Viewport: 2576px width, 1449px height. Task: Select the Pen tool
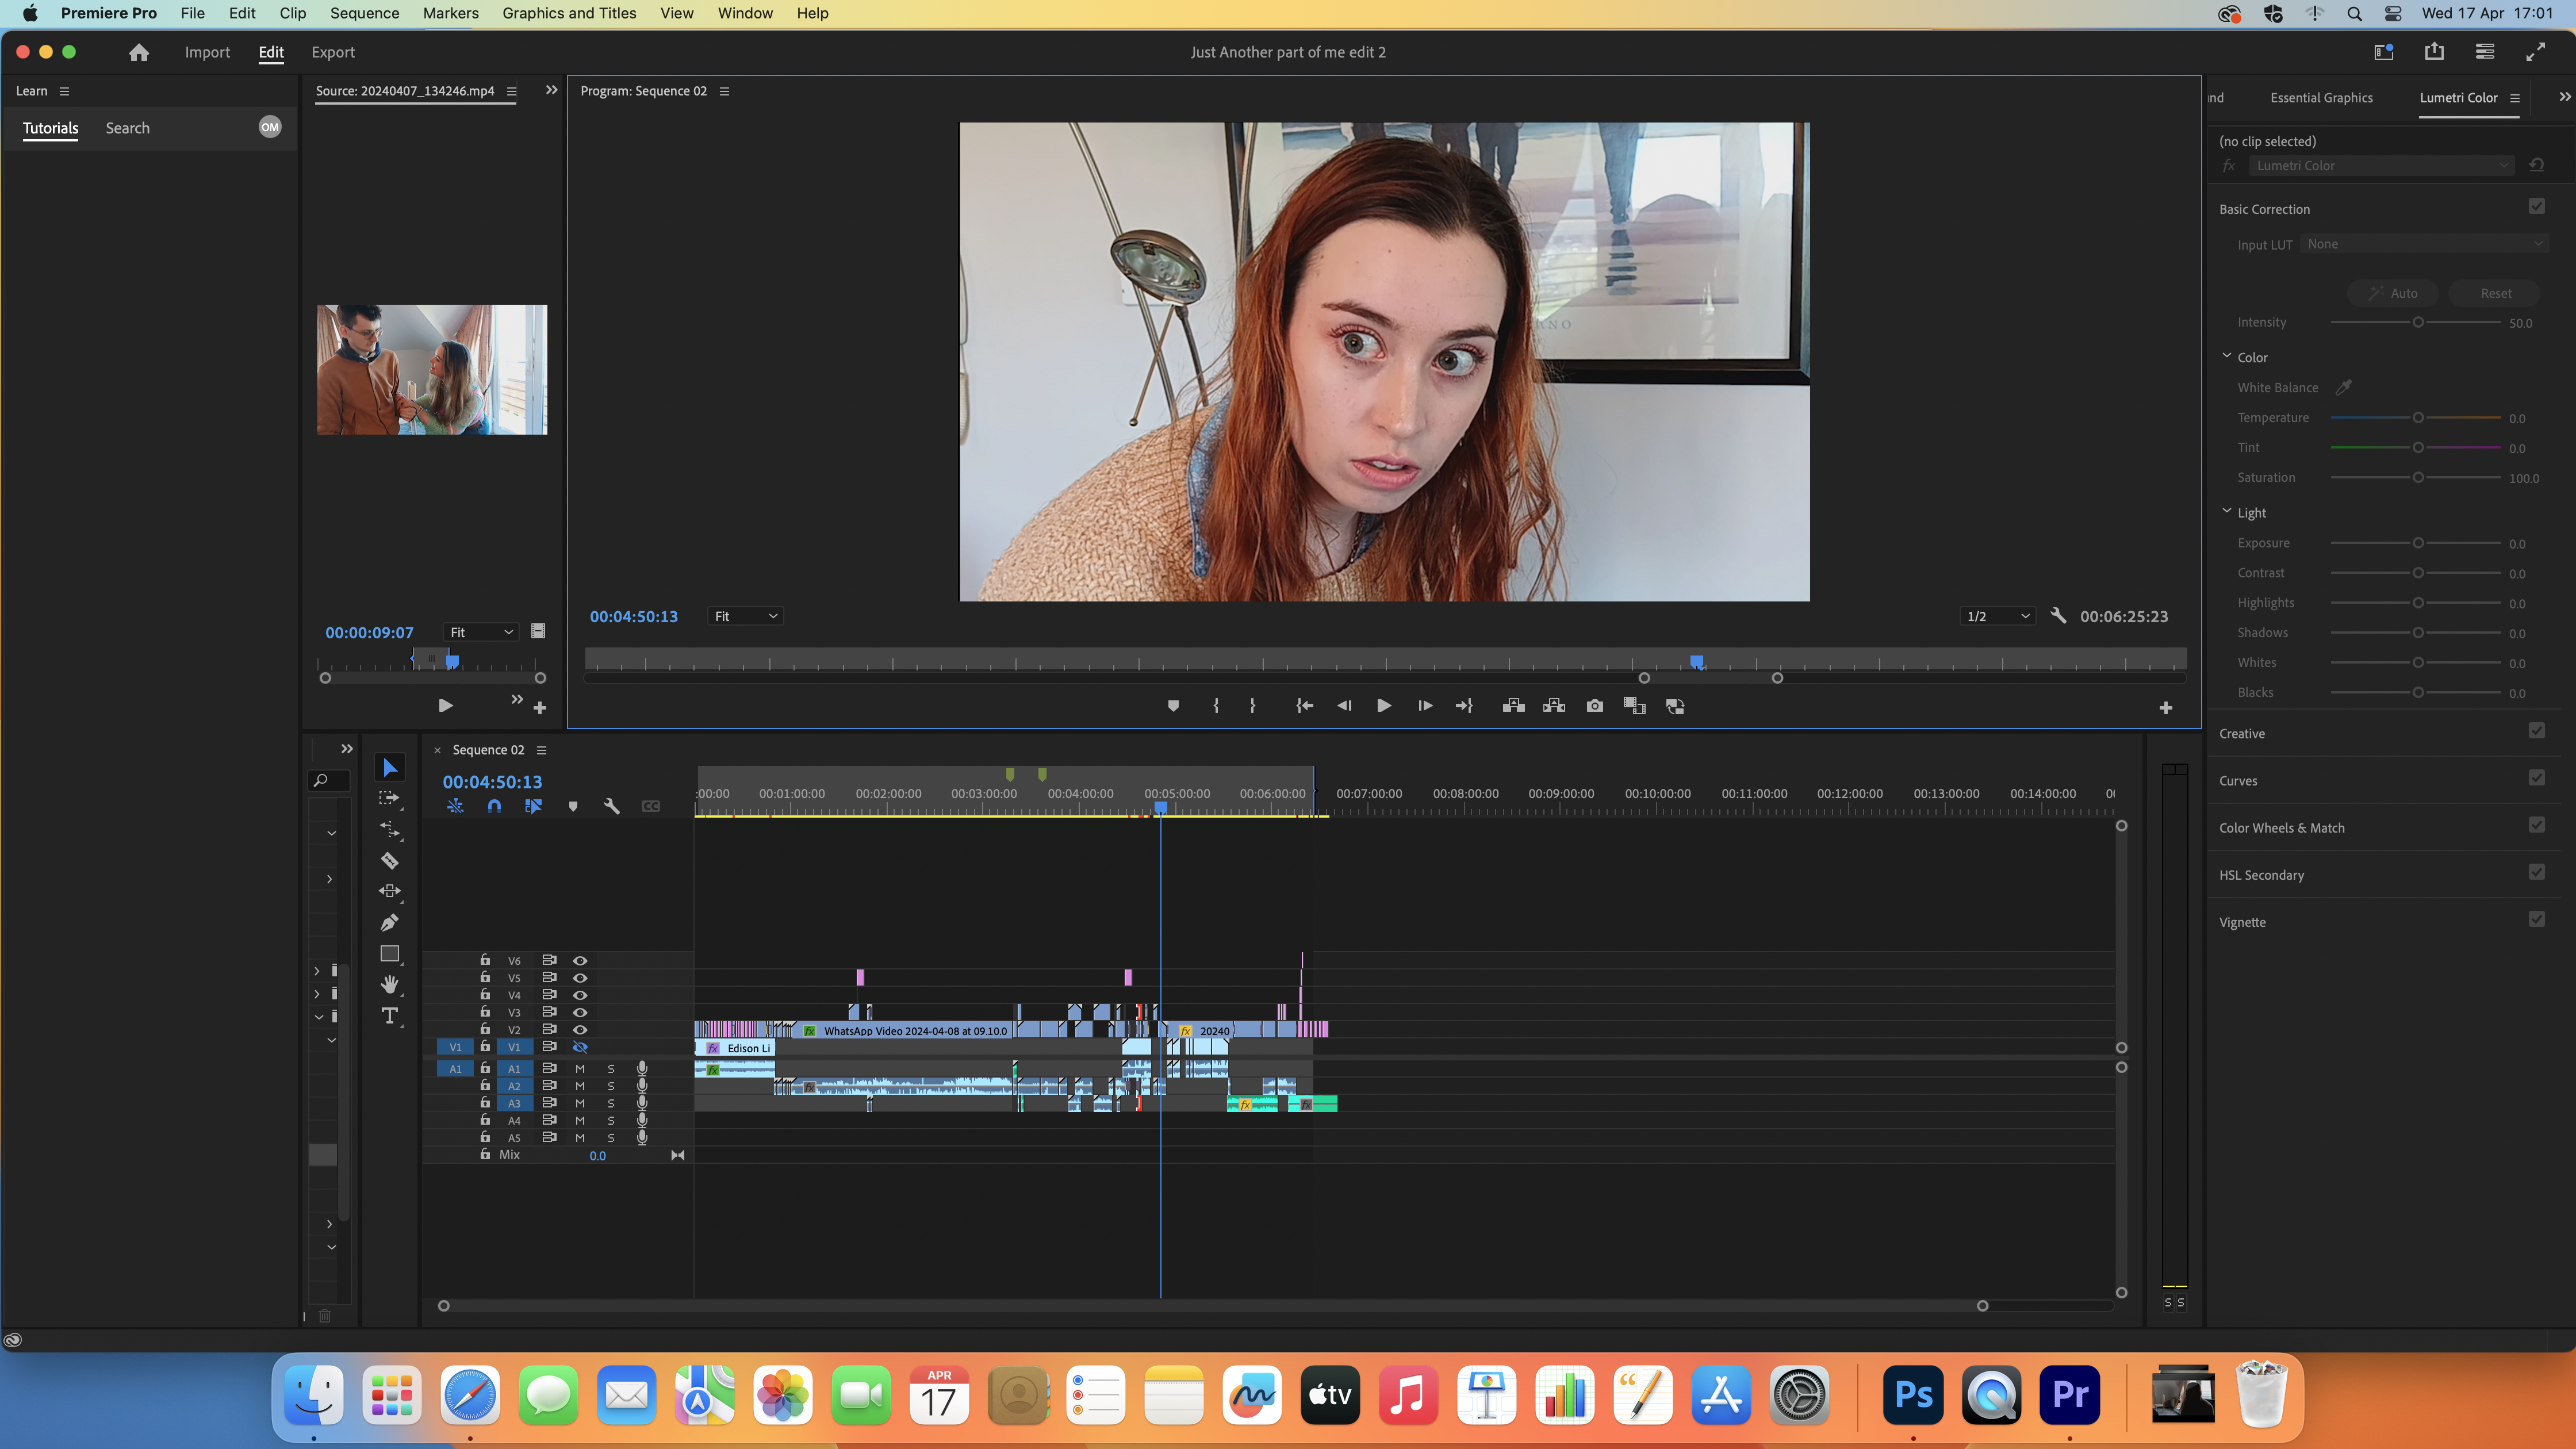(x=389, y=922)
